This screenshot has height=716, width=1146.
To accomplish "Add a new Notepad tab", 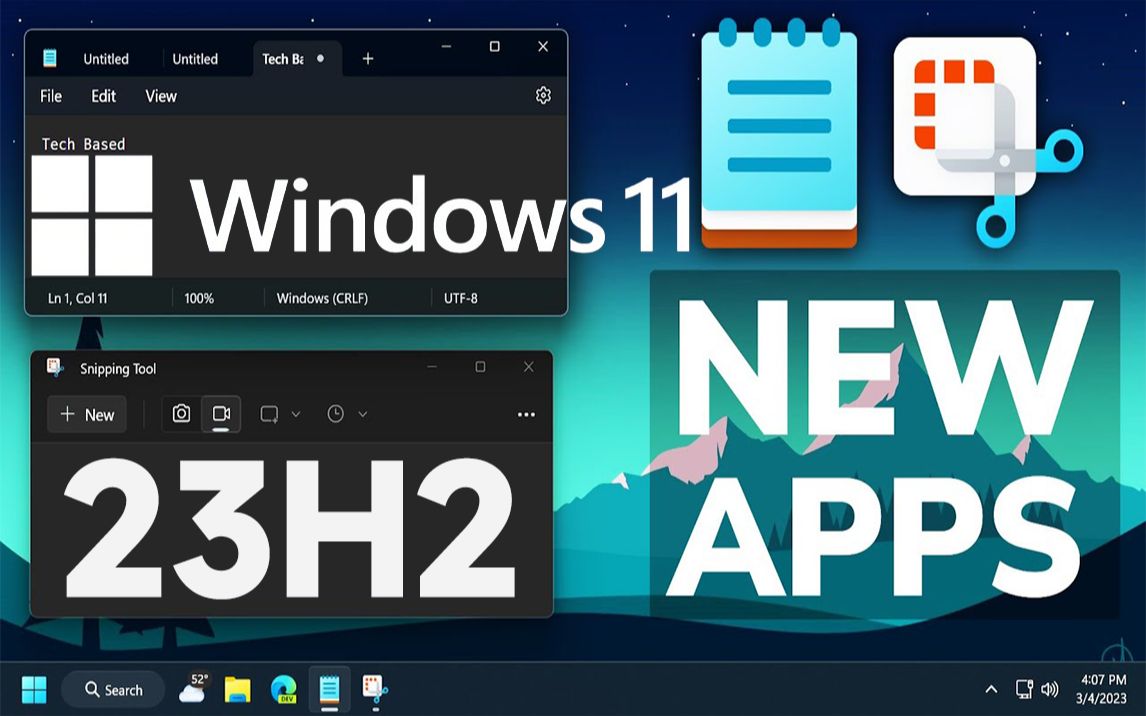I will click(x=367, y=59).
